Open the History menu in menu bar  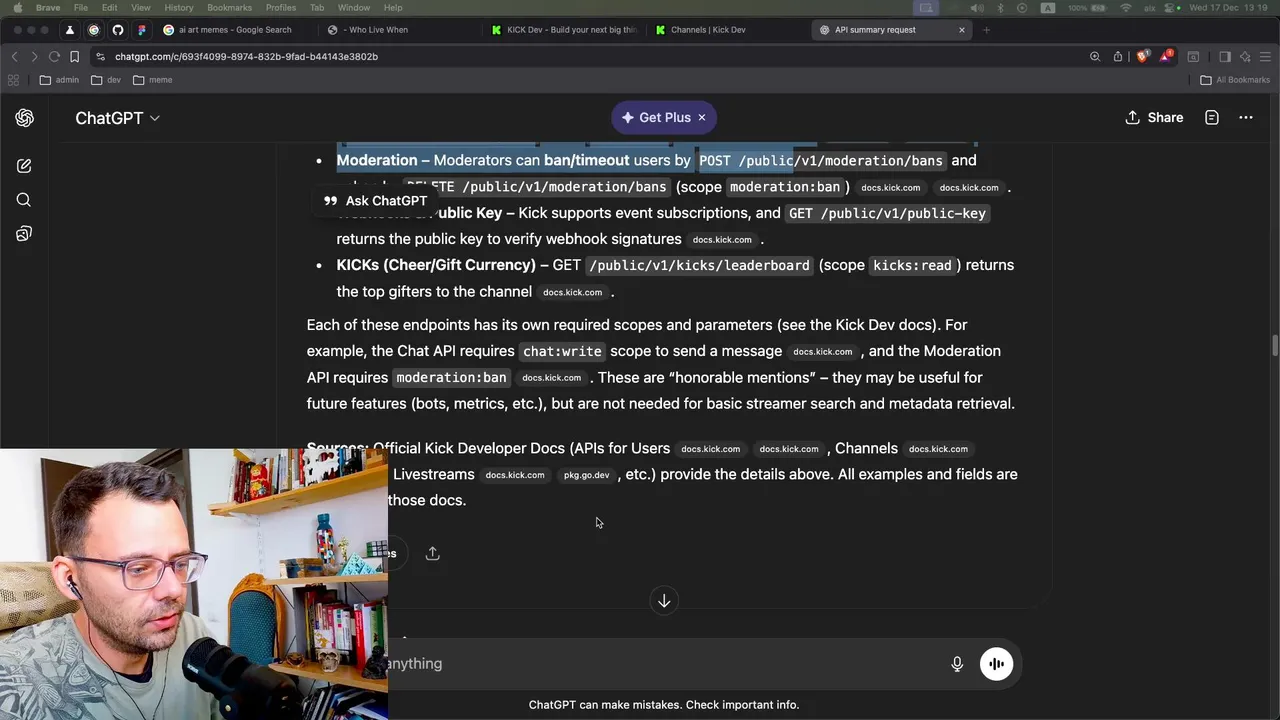coord(179,8)
